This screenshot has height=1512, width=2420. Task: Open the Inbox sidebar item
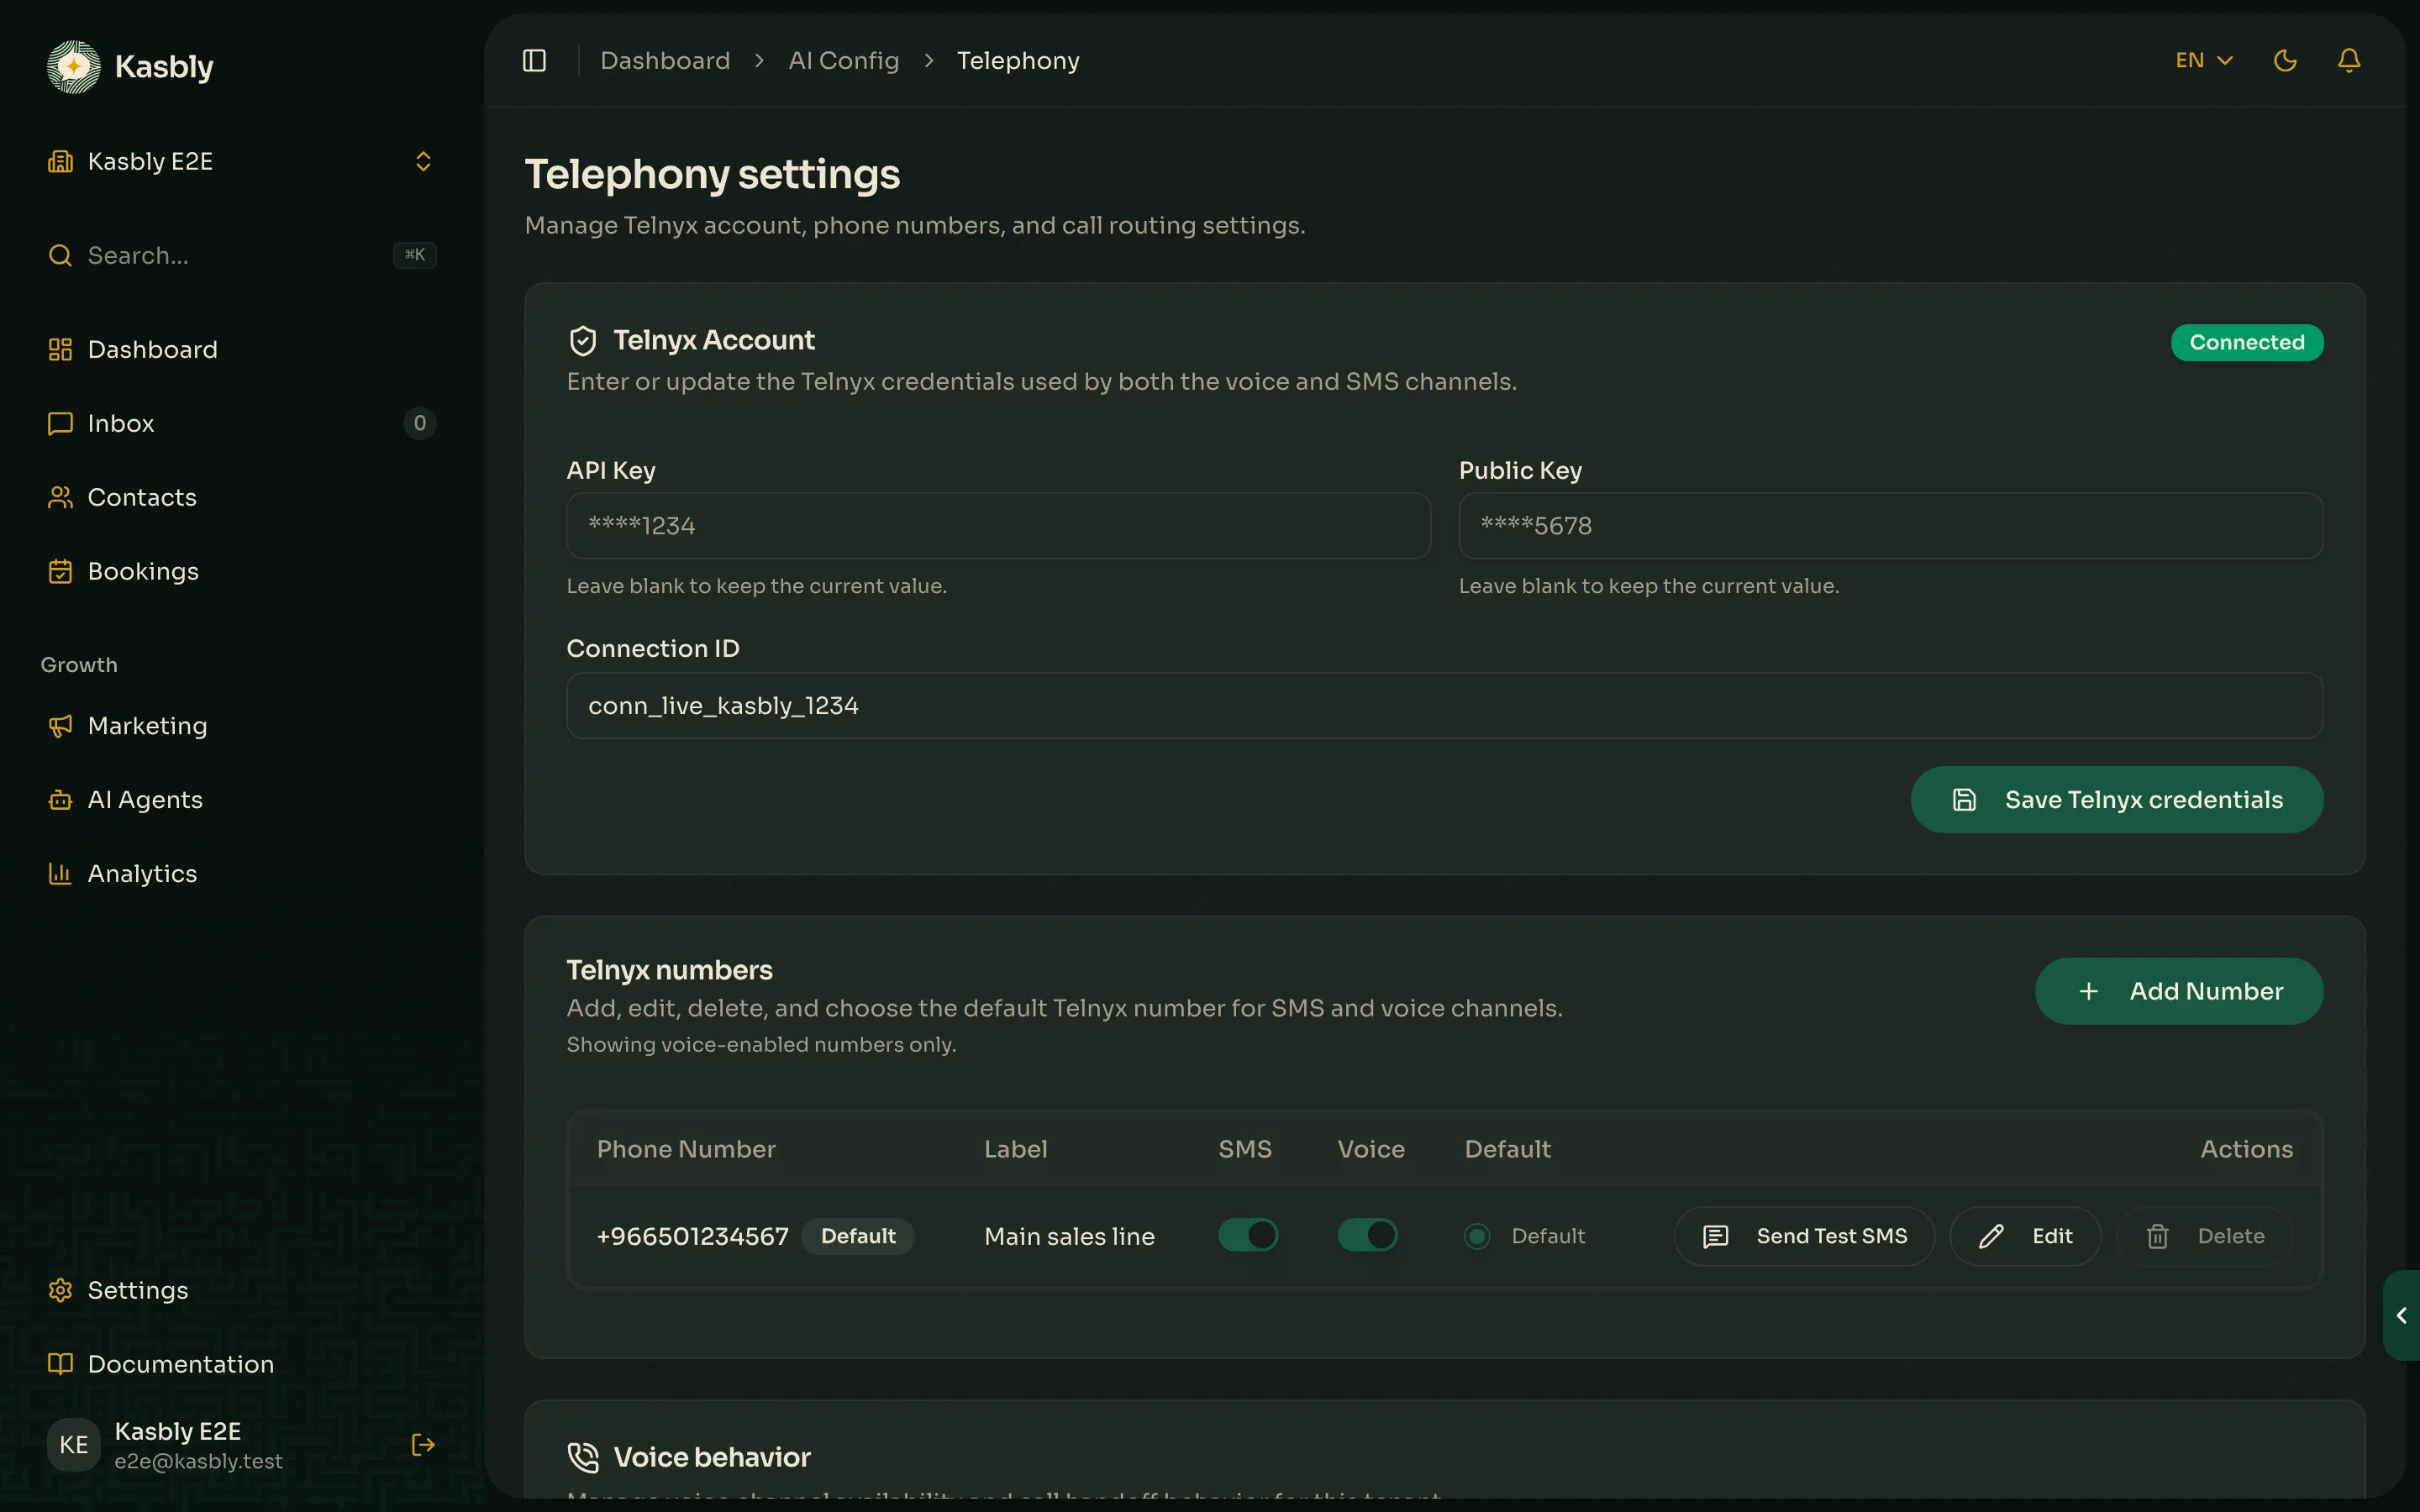point(242,423)
